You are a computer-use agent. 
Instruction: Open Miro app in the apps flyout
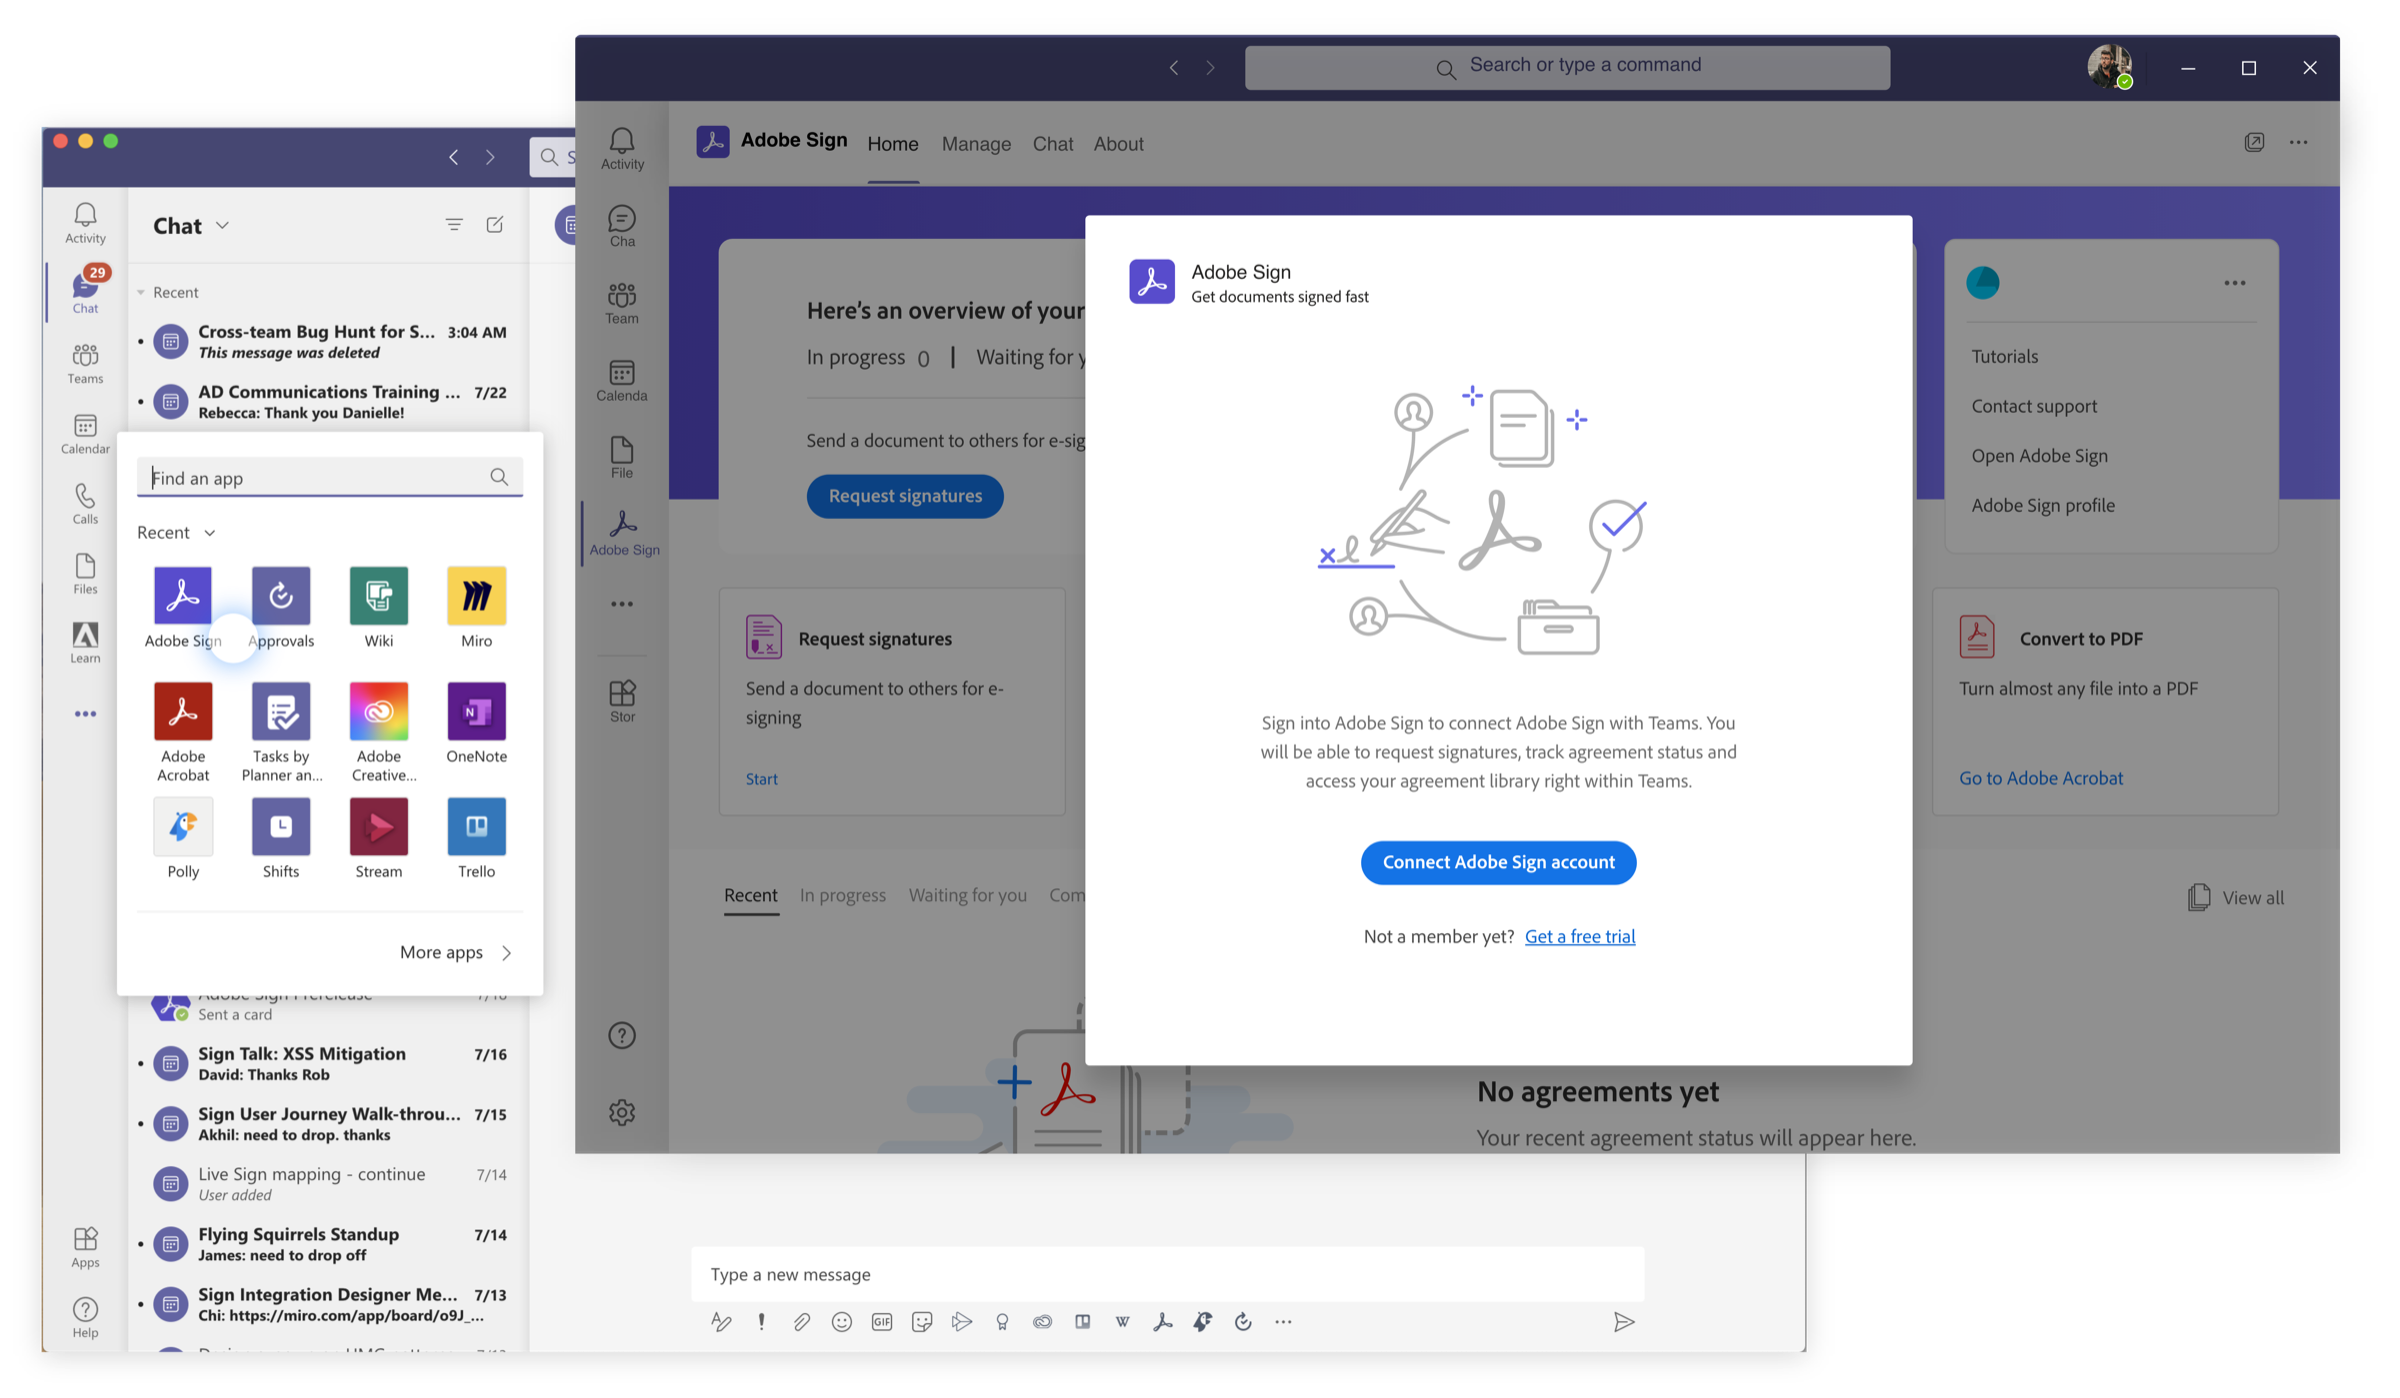(x=476, y=607)
